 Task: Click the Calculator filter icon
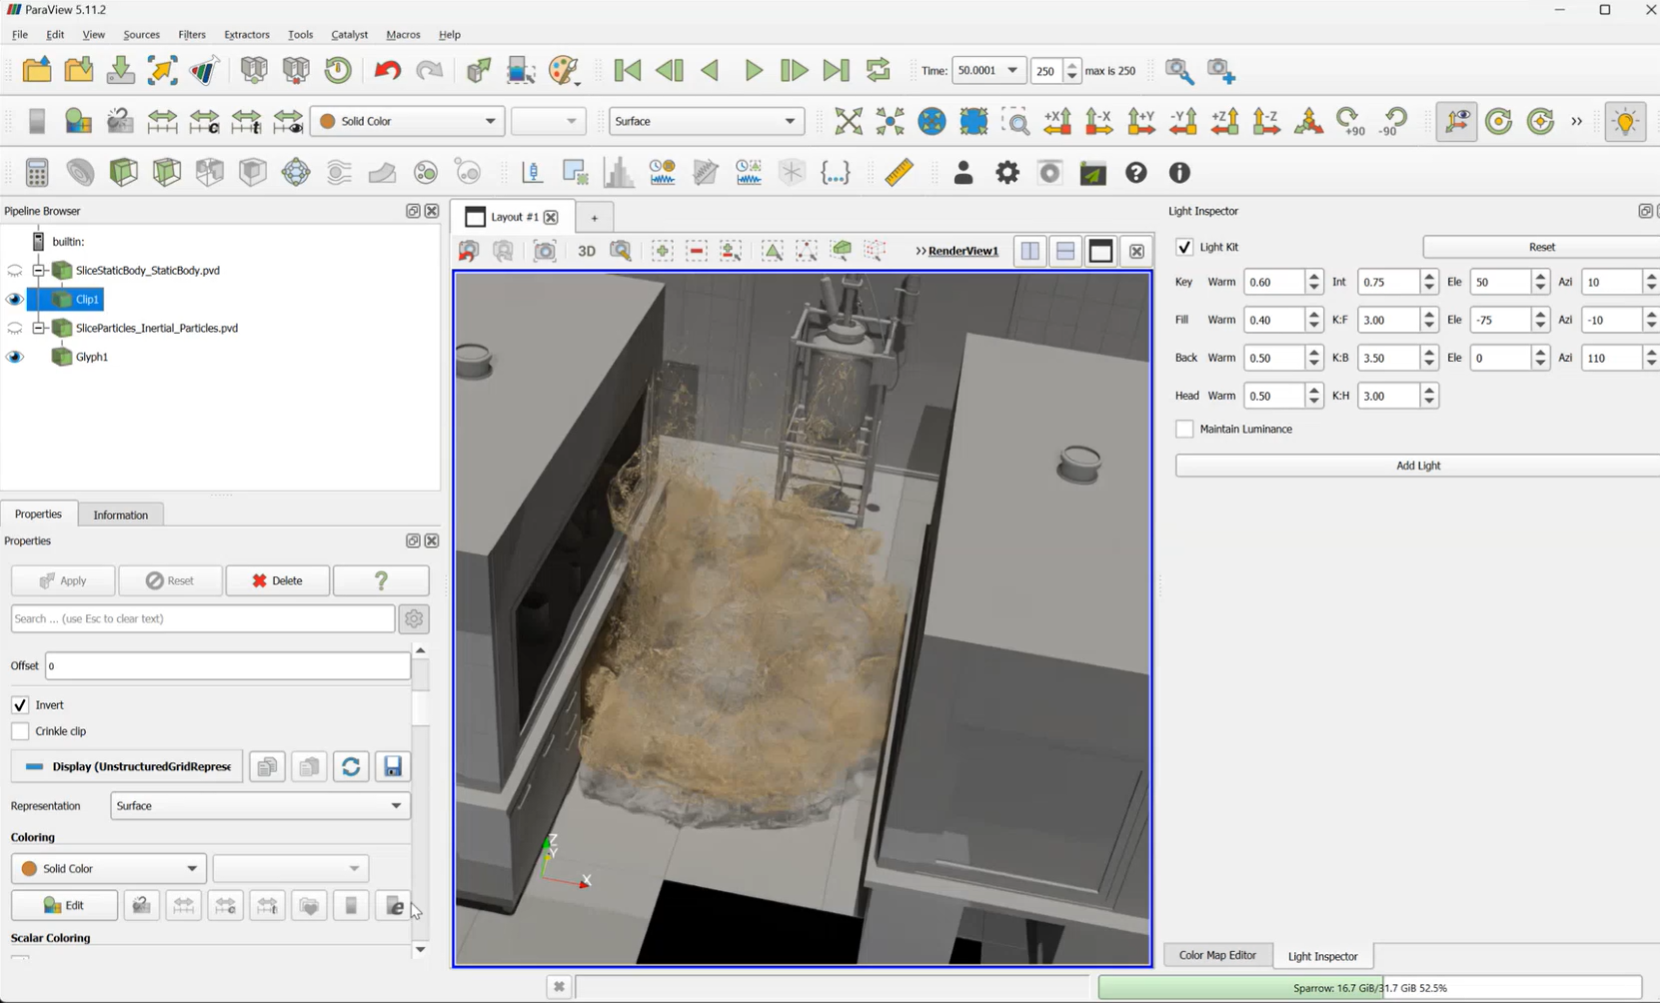[37, 172]
